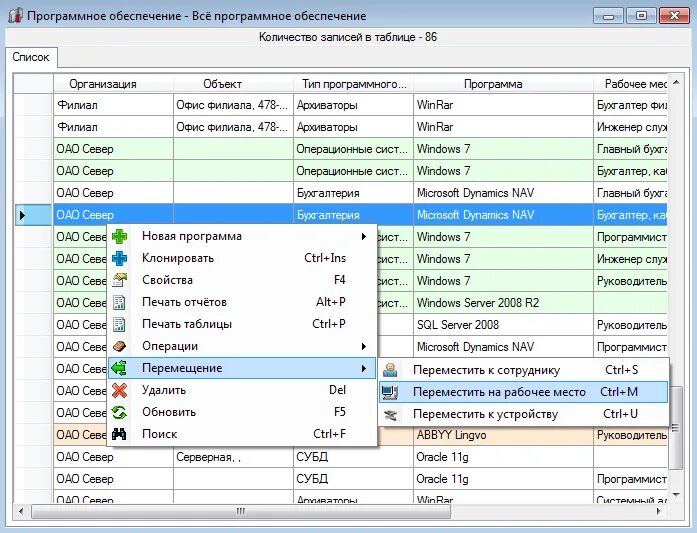Screen dimensions: 697x533
Task: Click the device icon beside Переместить к устройству
Action: [x=390, y=414]
